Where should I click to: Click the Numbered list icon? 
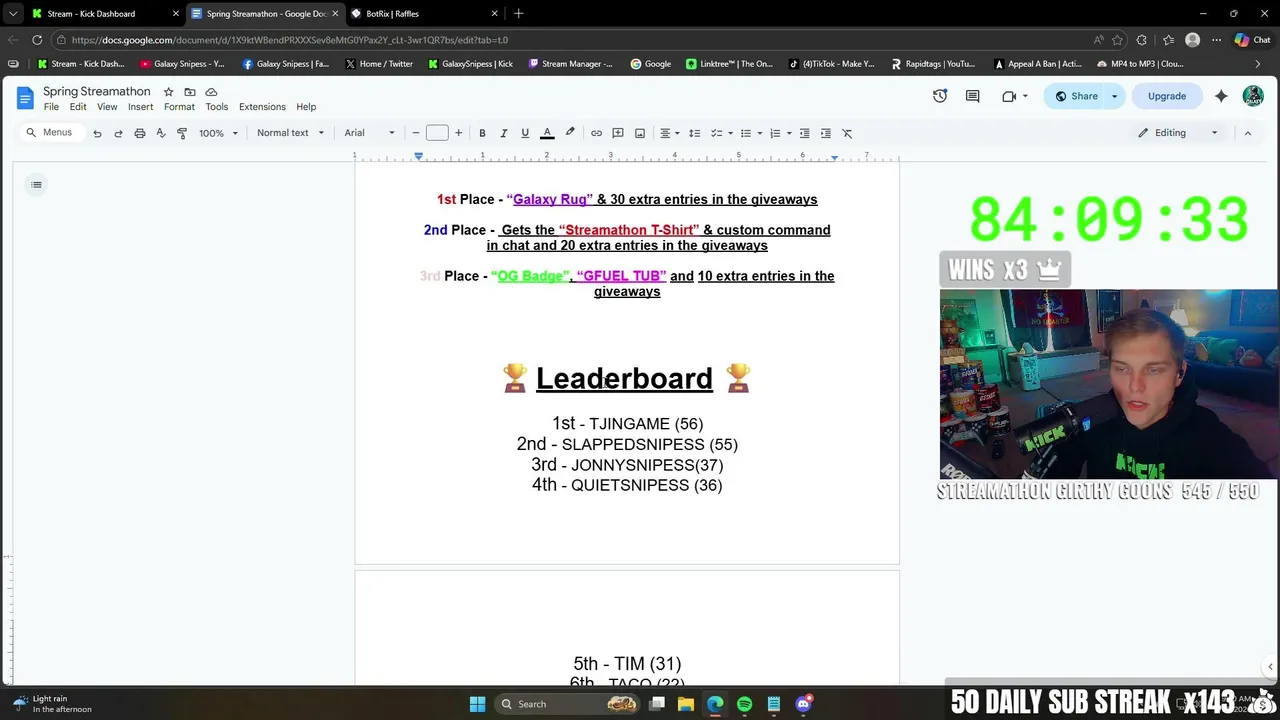(x=775, y=133)
